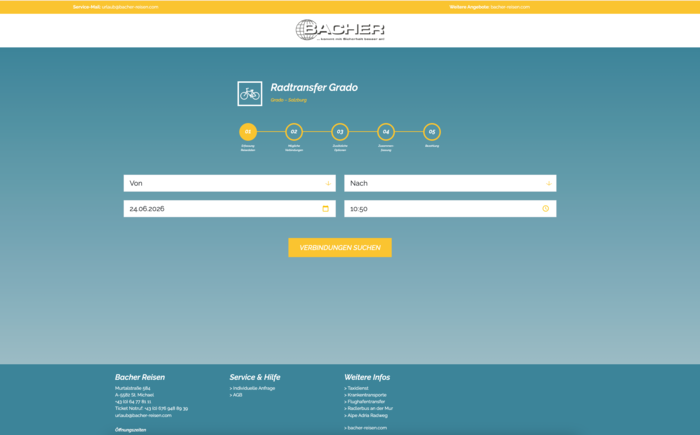Click the Ticket Notruf phone number
700x435 pixels.
pyautogui.click(x=166, y=408)
